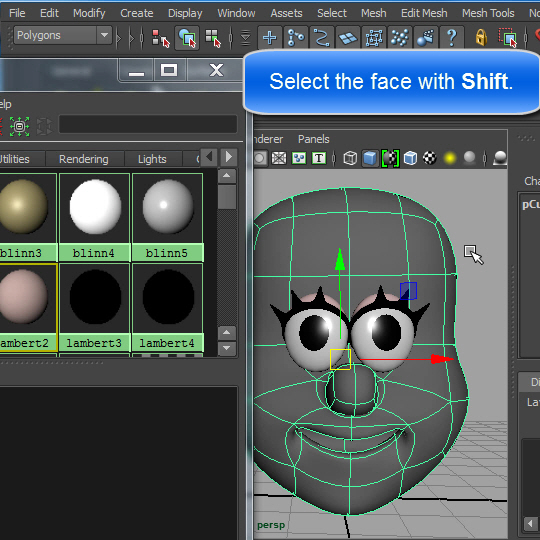
Task: Open the viewport Panels menu
Action: pos(313,139)
